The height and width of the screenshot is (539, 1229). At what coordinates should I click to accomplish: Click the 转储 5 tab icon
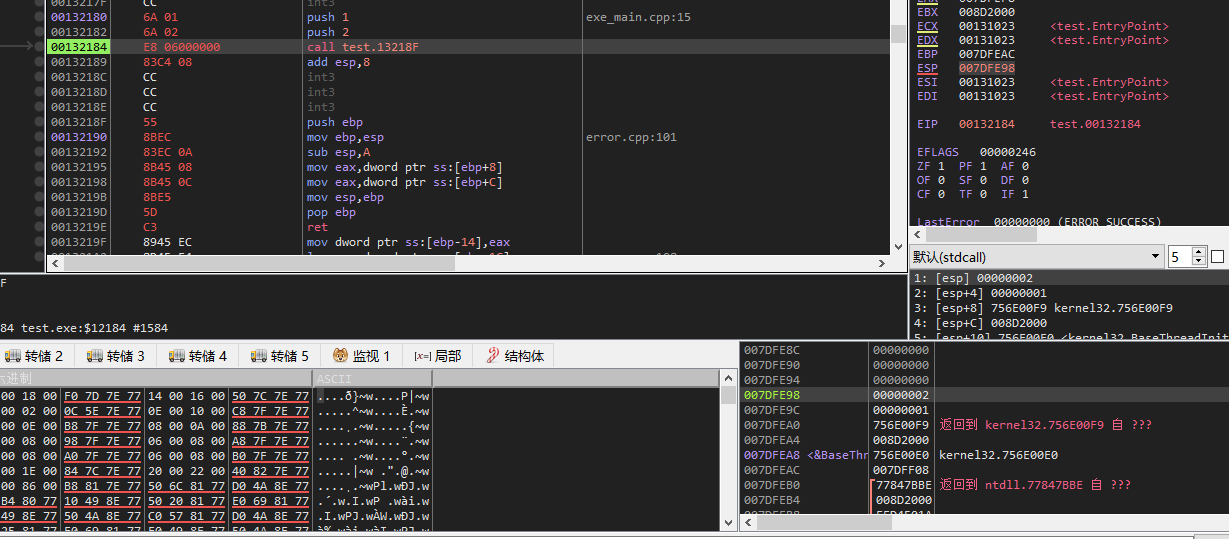pos(260,356)
